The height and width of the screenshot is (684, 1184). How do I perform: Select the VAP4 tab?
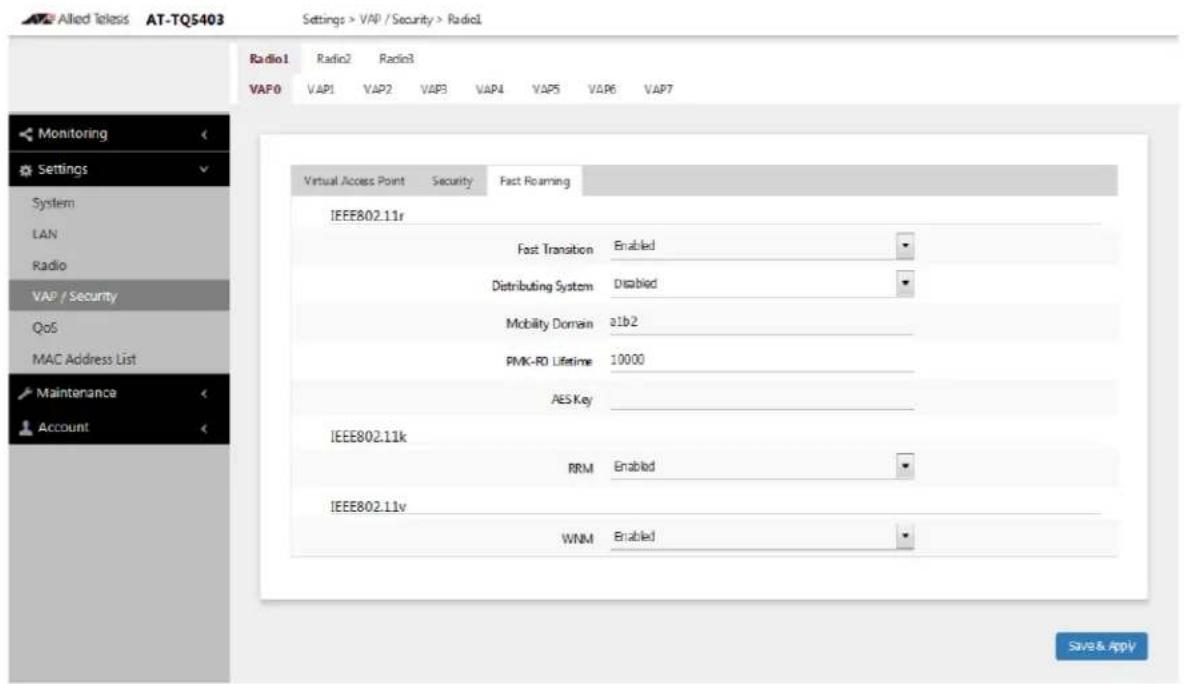[489, 89]
